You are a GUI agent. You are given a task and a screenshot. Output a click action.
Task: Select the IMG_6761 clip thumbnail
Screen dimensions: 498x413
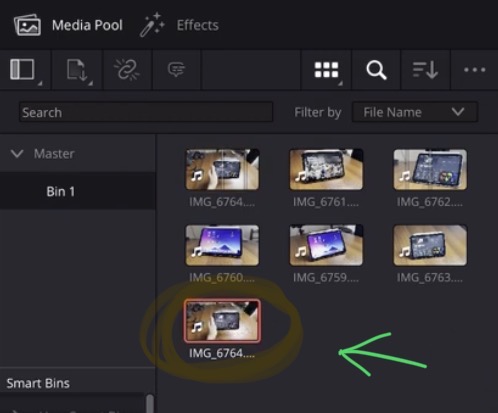pyautogui.click(x=326, y=169)
